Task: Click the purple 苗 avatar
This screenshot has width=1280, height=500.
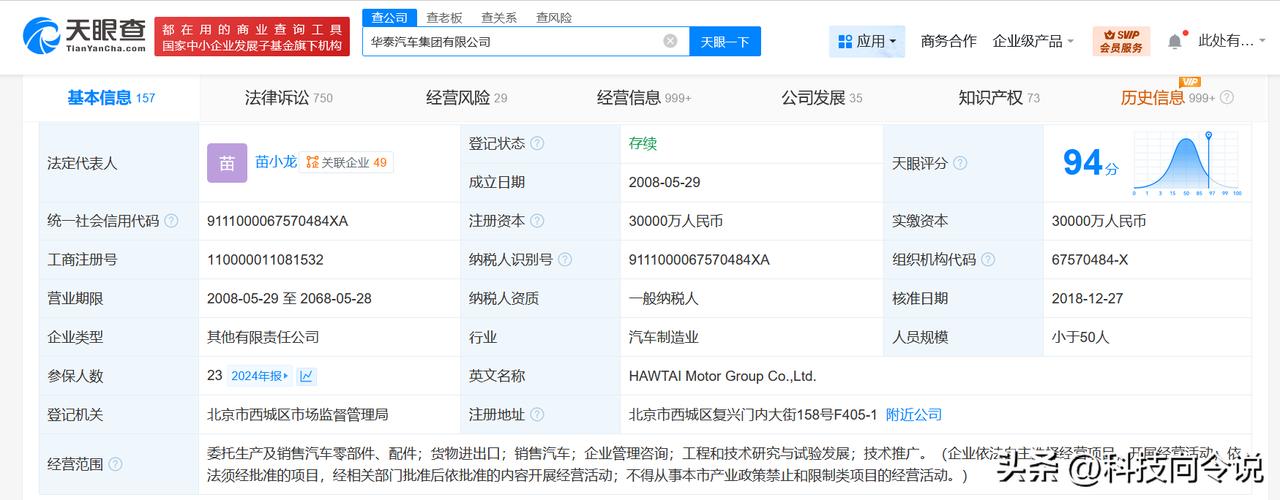Action: click(227, 163)
